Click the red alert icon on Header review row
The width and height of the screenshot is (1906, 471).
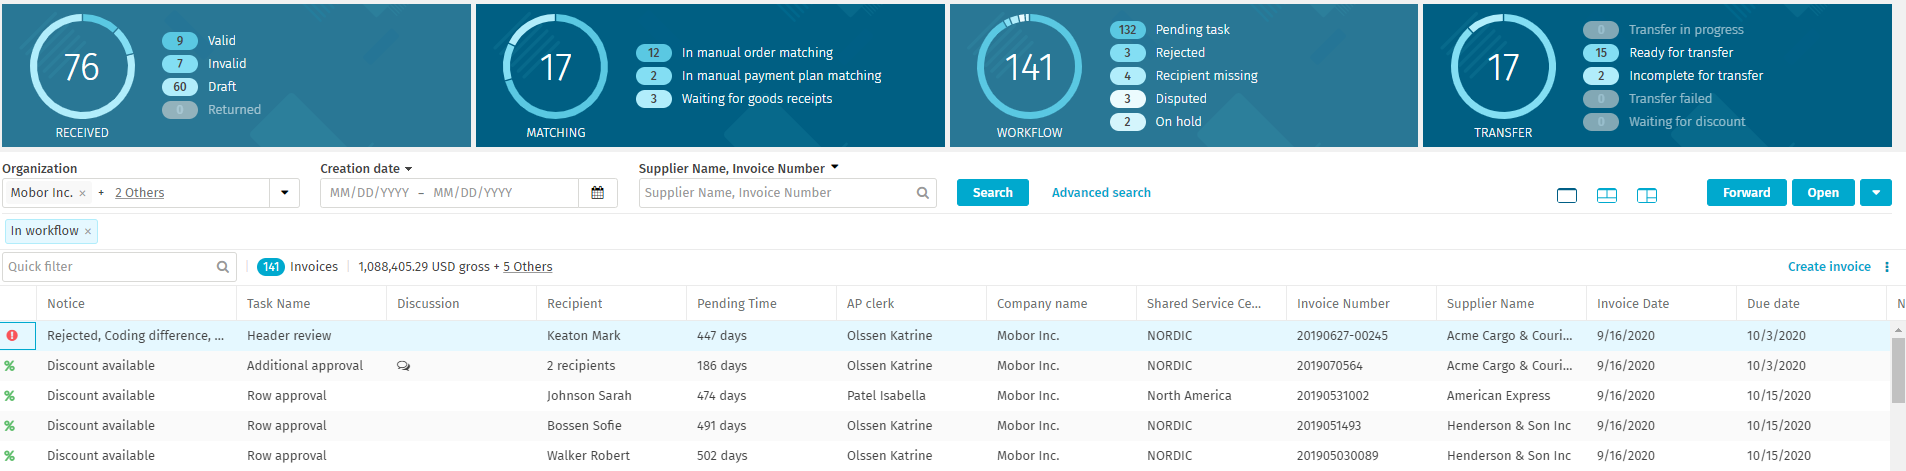(12, 336)
